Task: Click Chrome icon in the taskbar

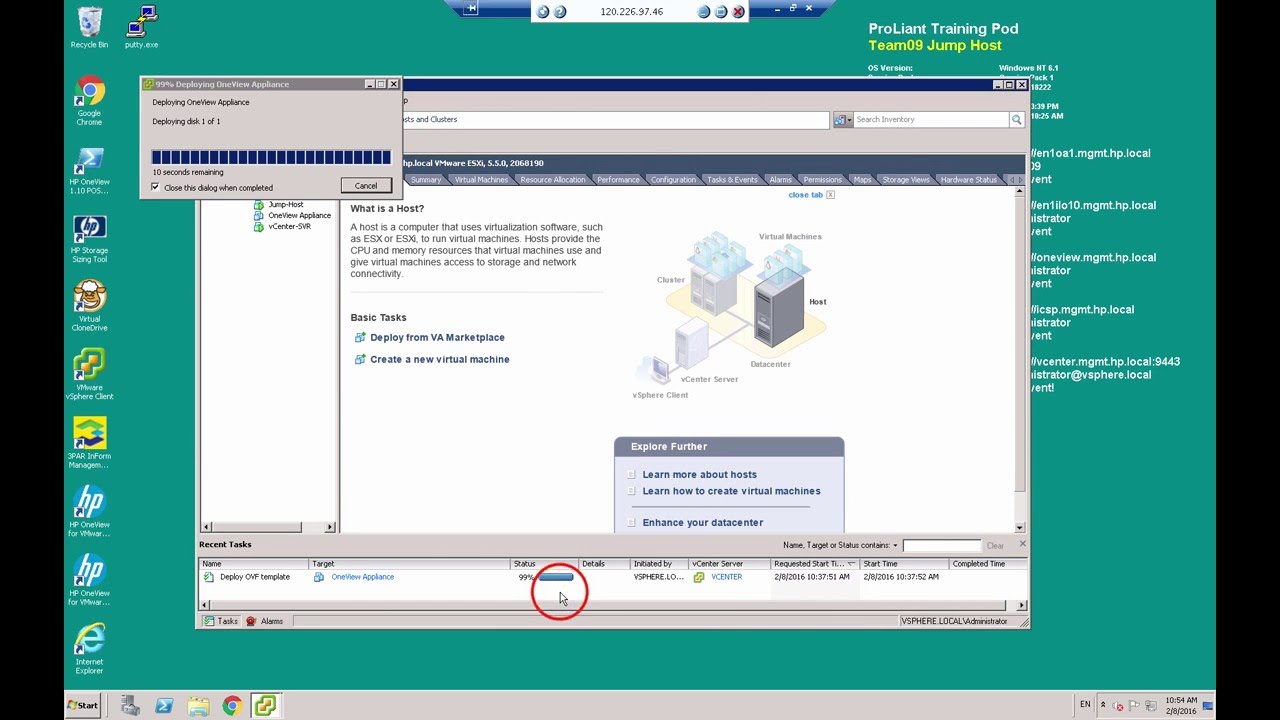Action: point(232,705)
